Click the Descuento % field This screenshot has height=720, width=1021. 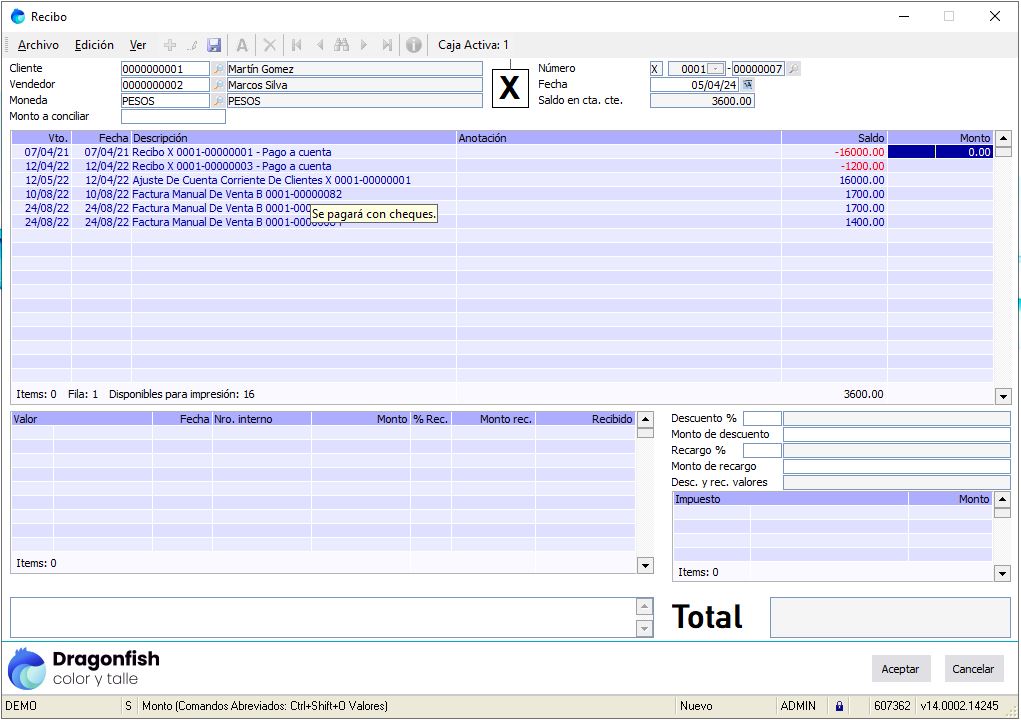pos(762,419)
